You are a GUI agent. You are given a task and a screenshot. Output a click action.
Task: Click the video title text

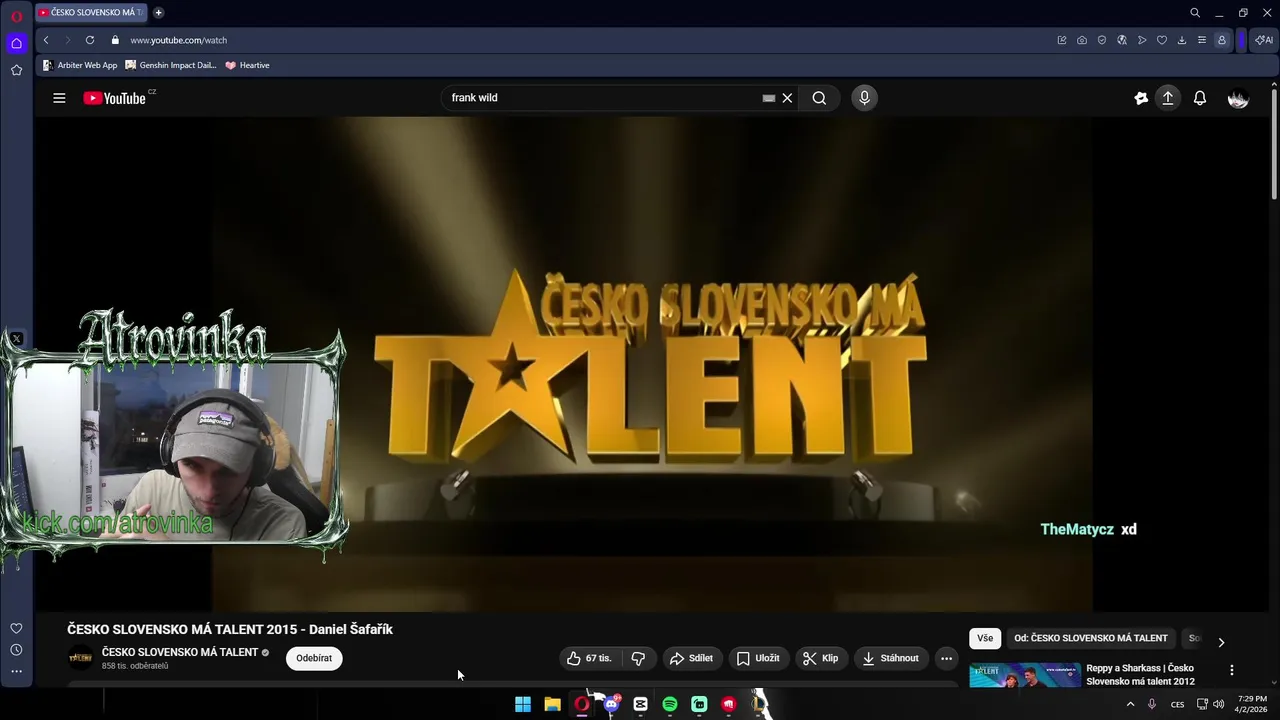pyautogui.click(x=230, y=629)
